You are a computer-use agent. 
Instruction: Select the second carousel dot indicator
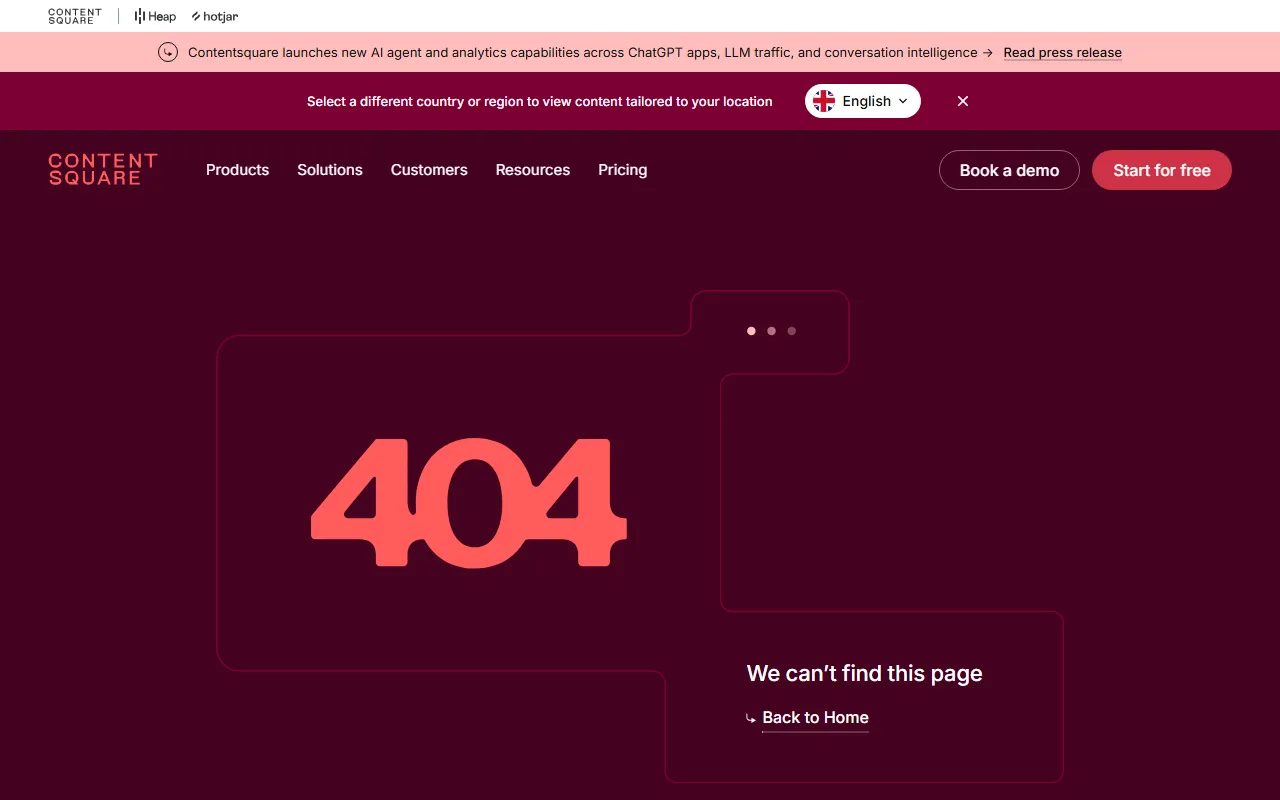pos(771,331)
